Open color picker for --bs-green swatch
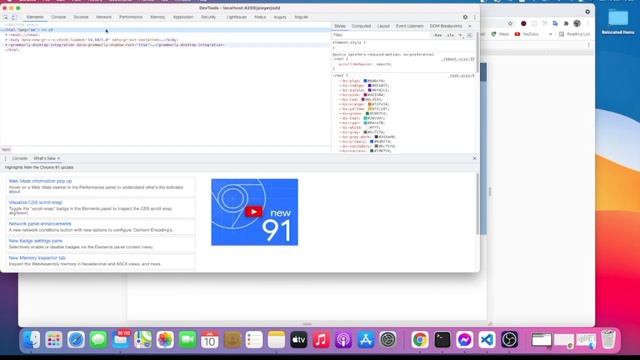The image size is (640, 360). pos(368,113)
